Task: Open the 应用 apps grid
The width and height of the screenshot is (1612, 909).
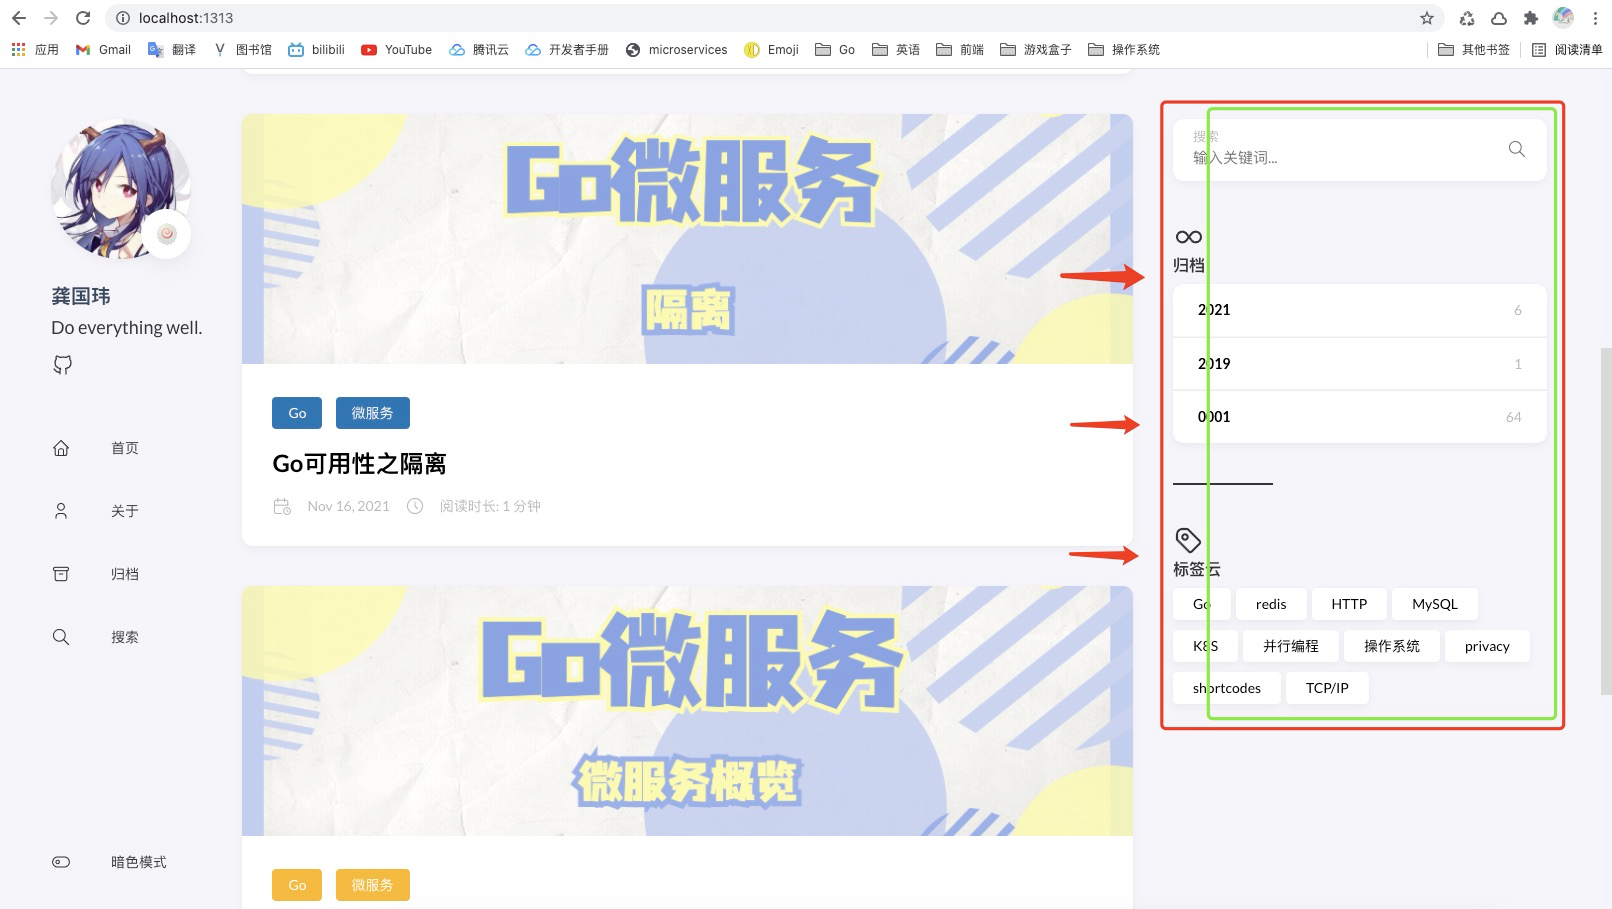Action: (35, 49)
